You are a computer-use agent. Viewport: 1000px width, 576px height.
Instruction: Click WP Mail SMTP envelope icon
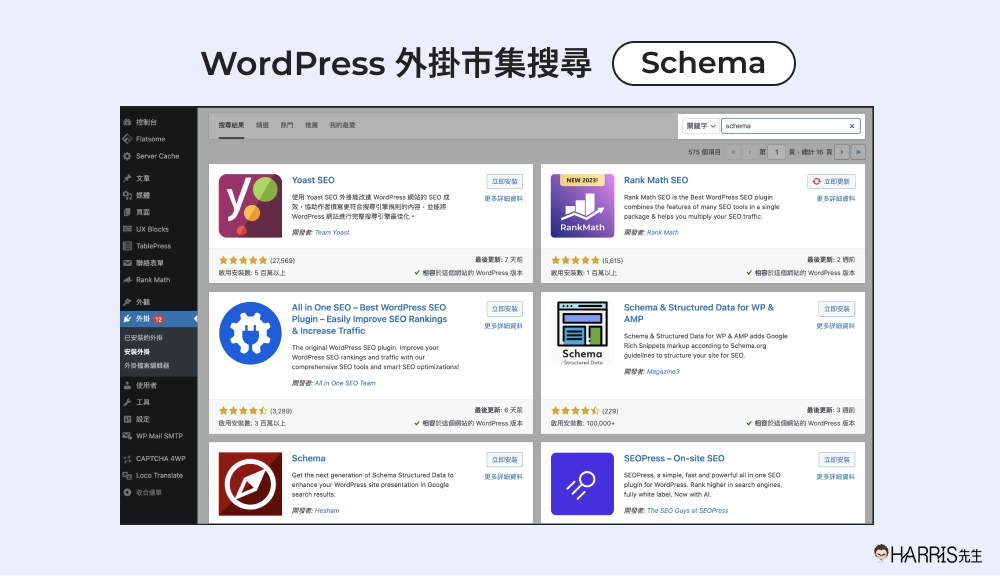(x=128, y=436)
